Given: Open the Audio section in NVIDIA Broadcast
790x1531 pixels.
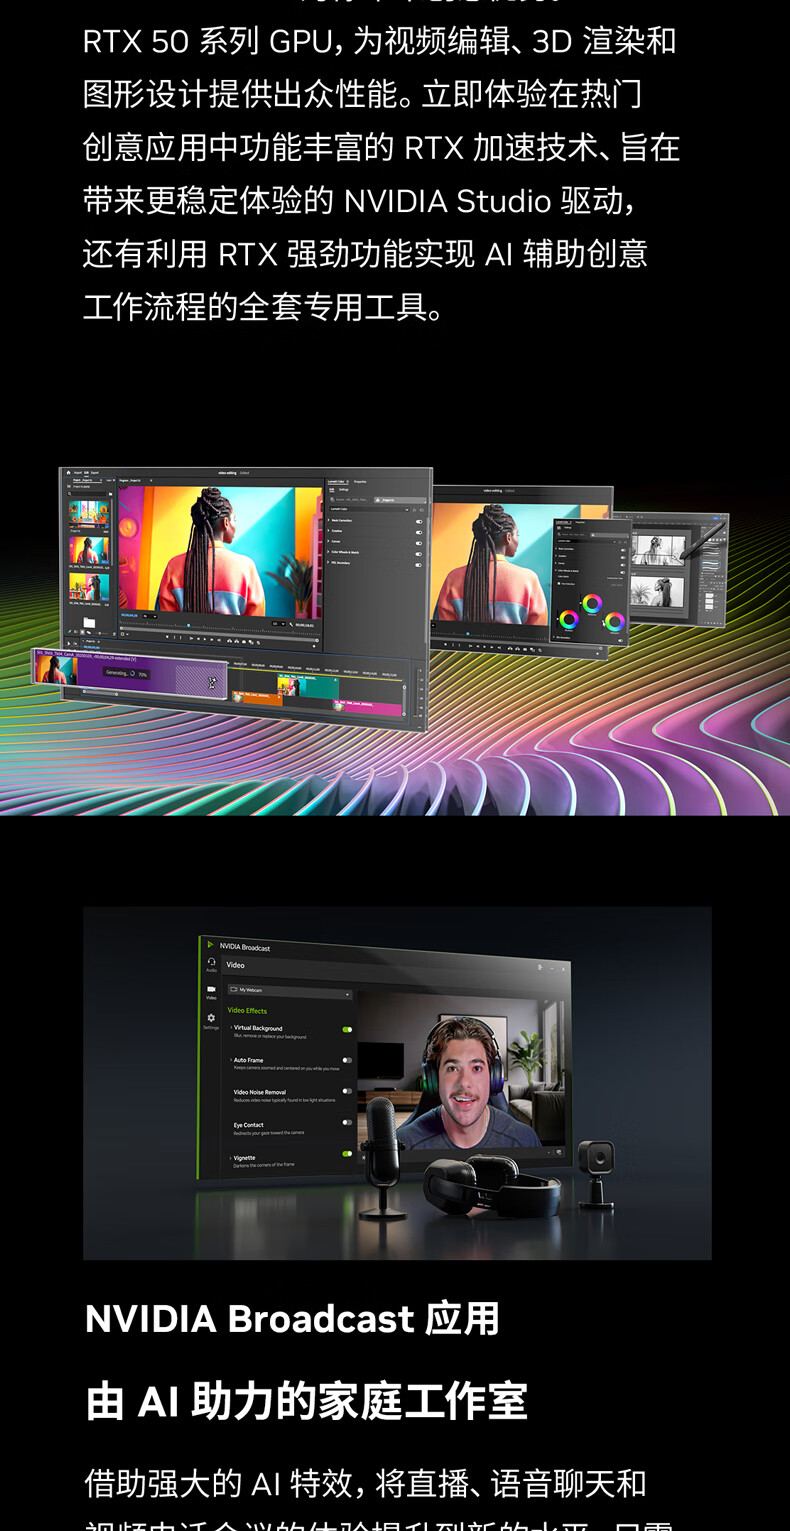Looking at the screenshot, I should pos(211,964).
